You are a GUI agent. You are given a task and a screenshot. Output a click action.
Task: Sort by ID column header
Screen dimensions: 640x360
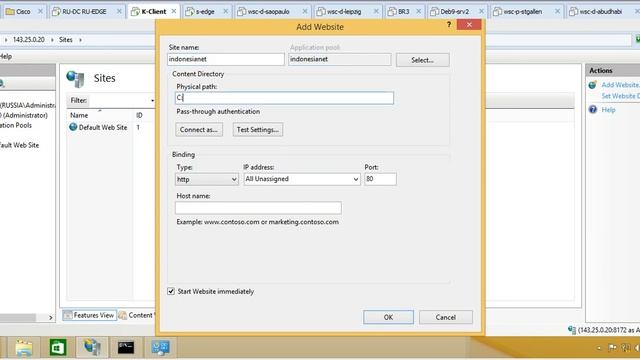[x=139, y=116]
